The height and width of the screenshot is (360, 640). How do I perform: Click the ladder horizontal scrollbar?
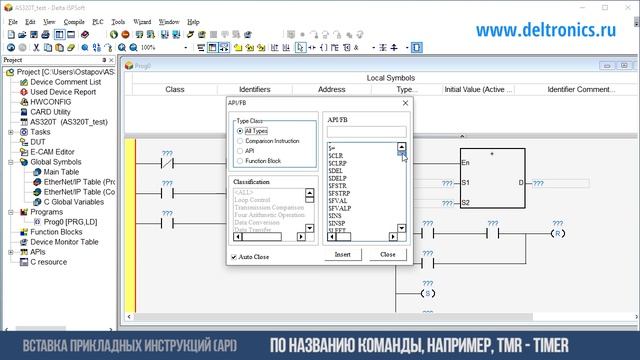pyautogui.click(x=333, y=317)
